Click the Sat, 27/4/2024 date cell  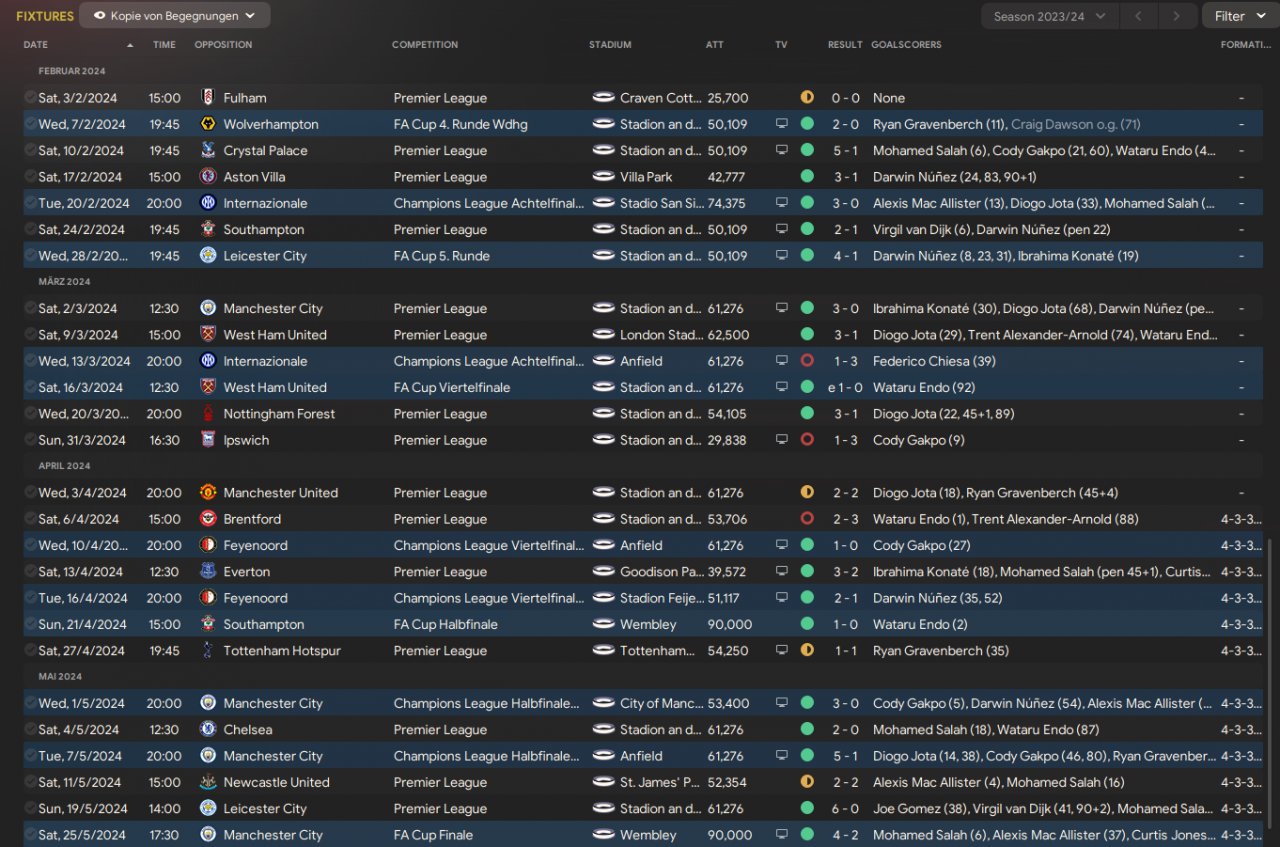(x=81, y=651)
